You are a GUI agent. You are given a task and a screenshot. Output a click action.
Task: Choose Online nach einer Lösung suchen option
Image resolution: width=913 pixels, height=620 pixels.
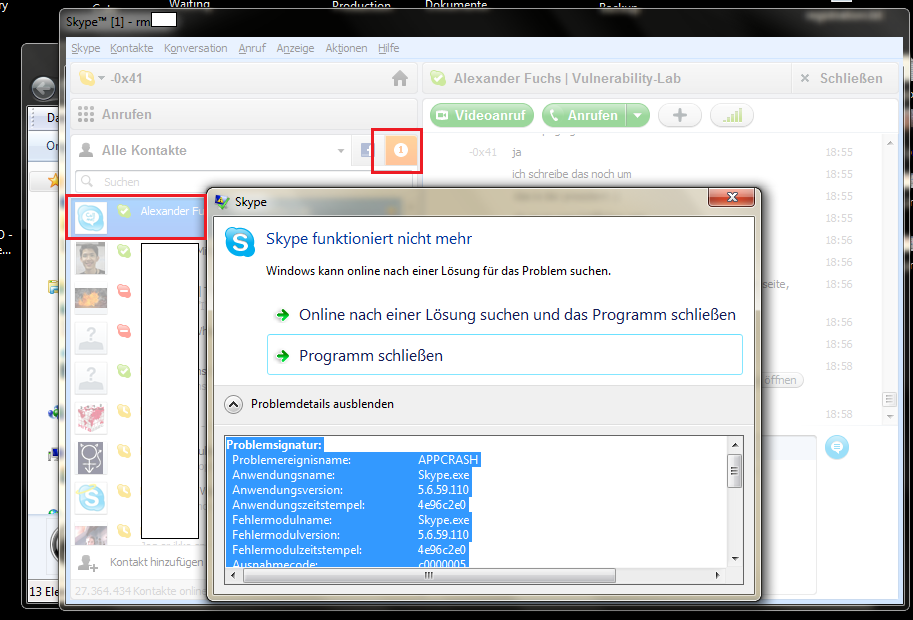point(505,315)
